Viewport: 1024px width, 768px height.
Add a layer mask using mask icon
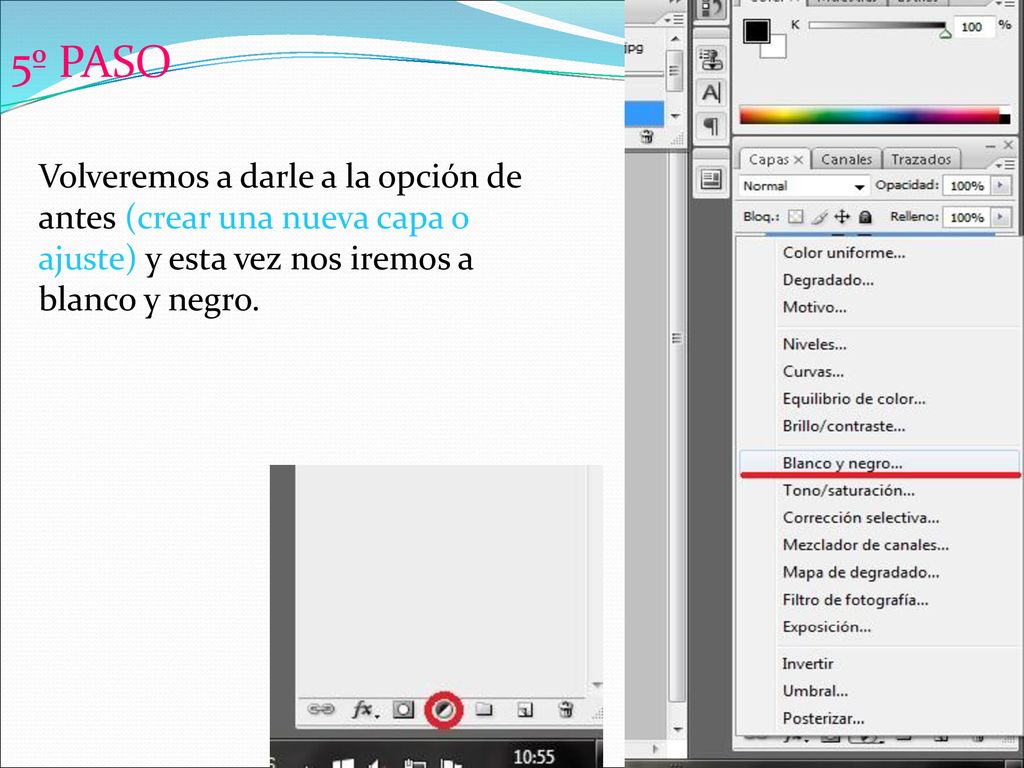tap(403, 709)
